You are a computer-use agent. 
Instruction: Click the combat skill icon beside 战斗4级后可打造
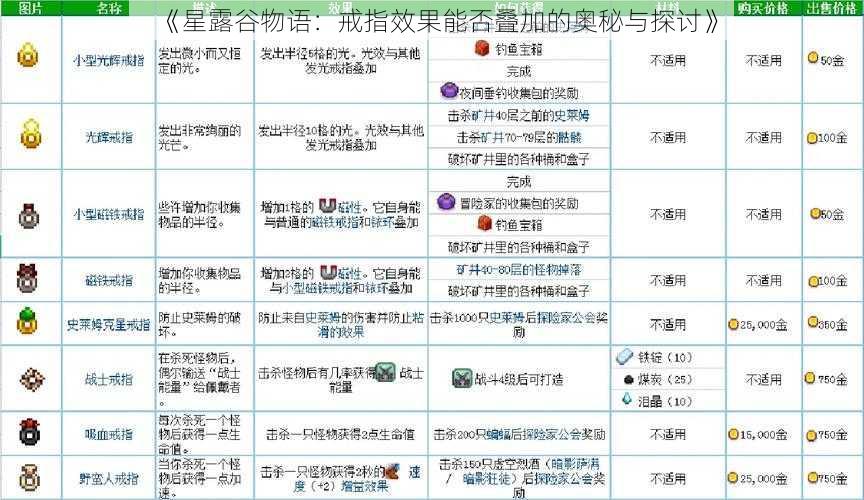click(x=462, y=378)
